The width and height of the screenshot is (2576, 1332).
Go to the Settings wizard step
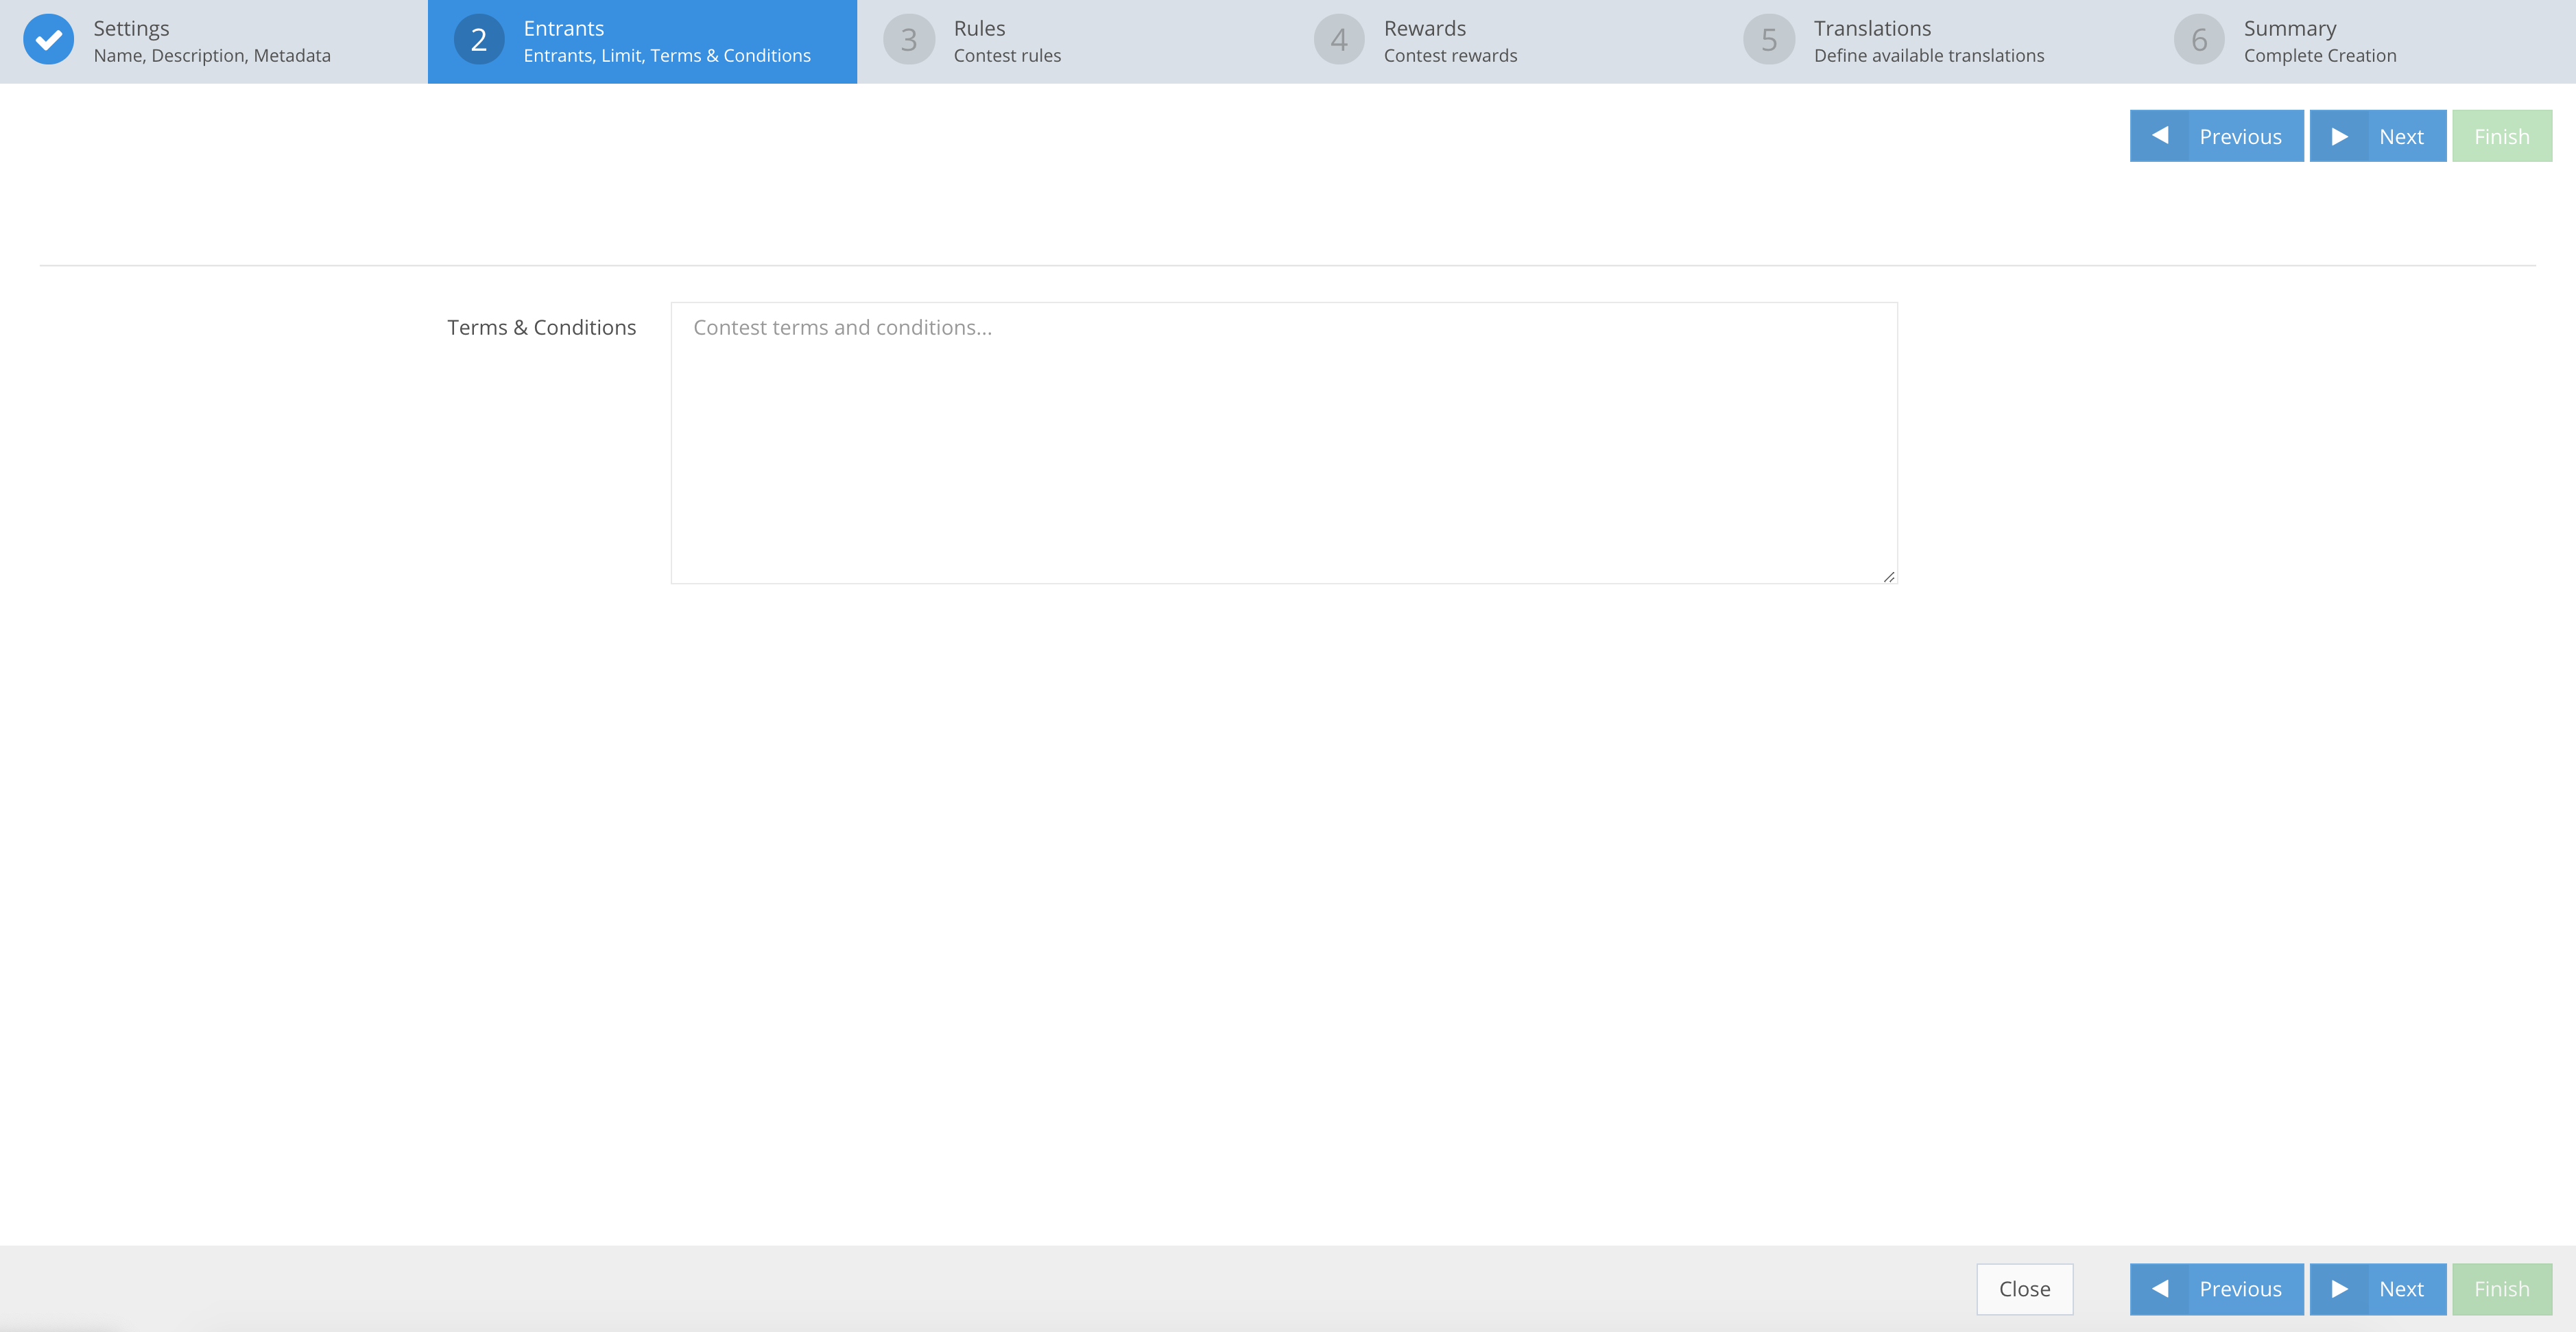click(214, 41)
